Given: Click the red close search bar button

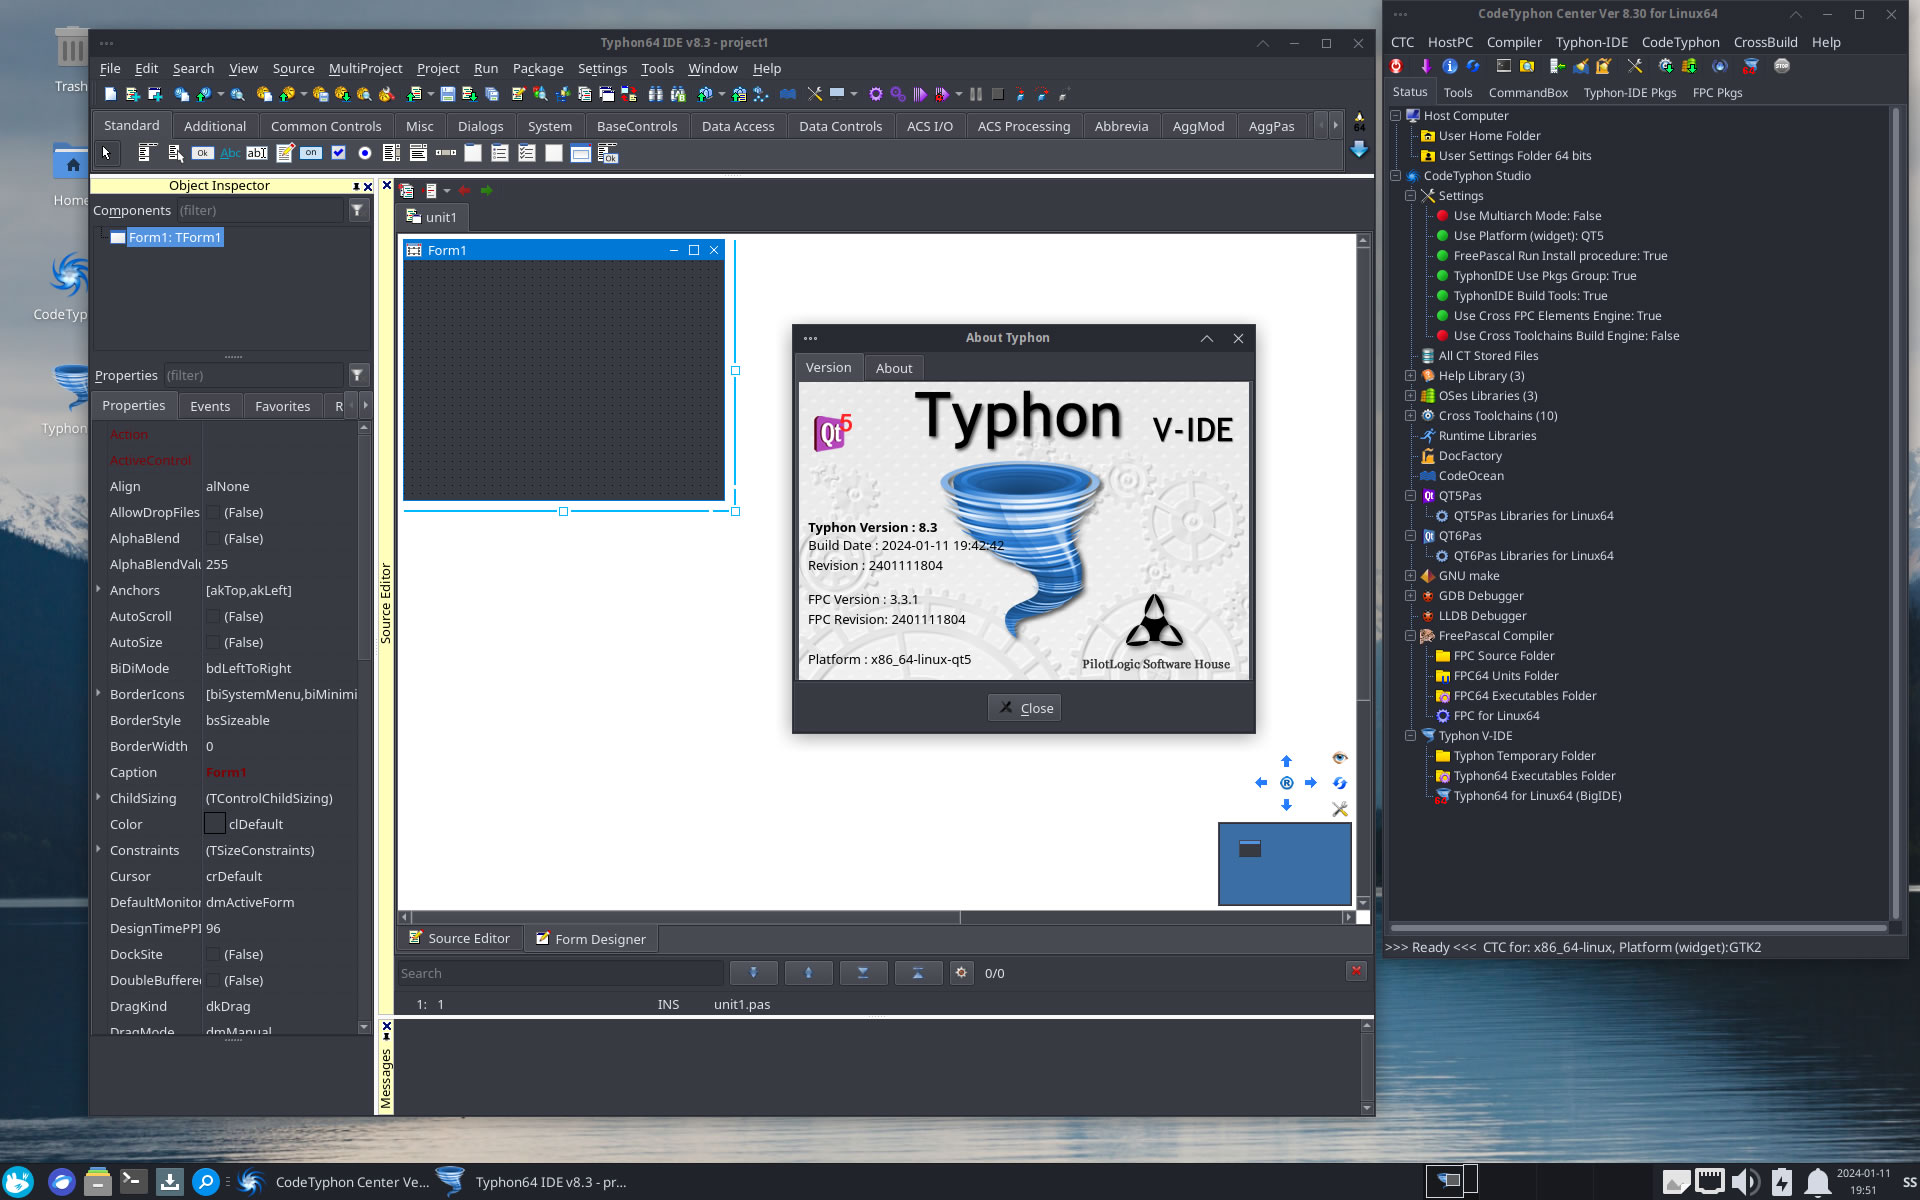Looking at the screenshot, I should click(1356, 971).
